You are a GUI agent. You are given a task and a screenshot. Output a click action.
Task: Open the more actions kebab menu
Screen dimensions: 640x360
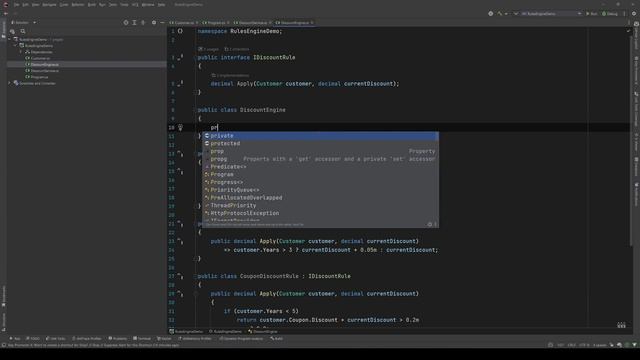pyautogui.click(x=624, y=13)
